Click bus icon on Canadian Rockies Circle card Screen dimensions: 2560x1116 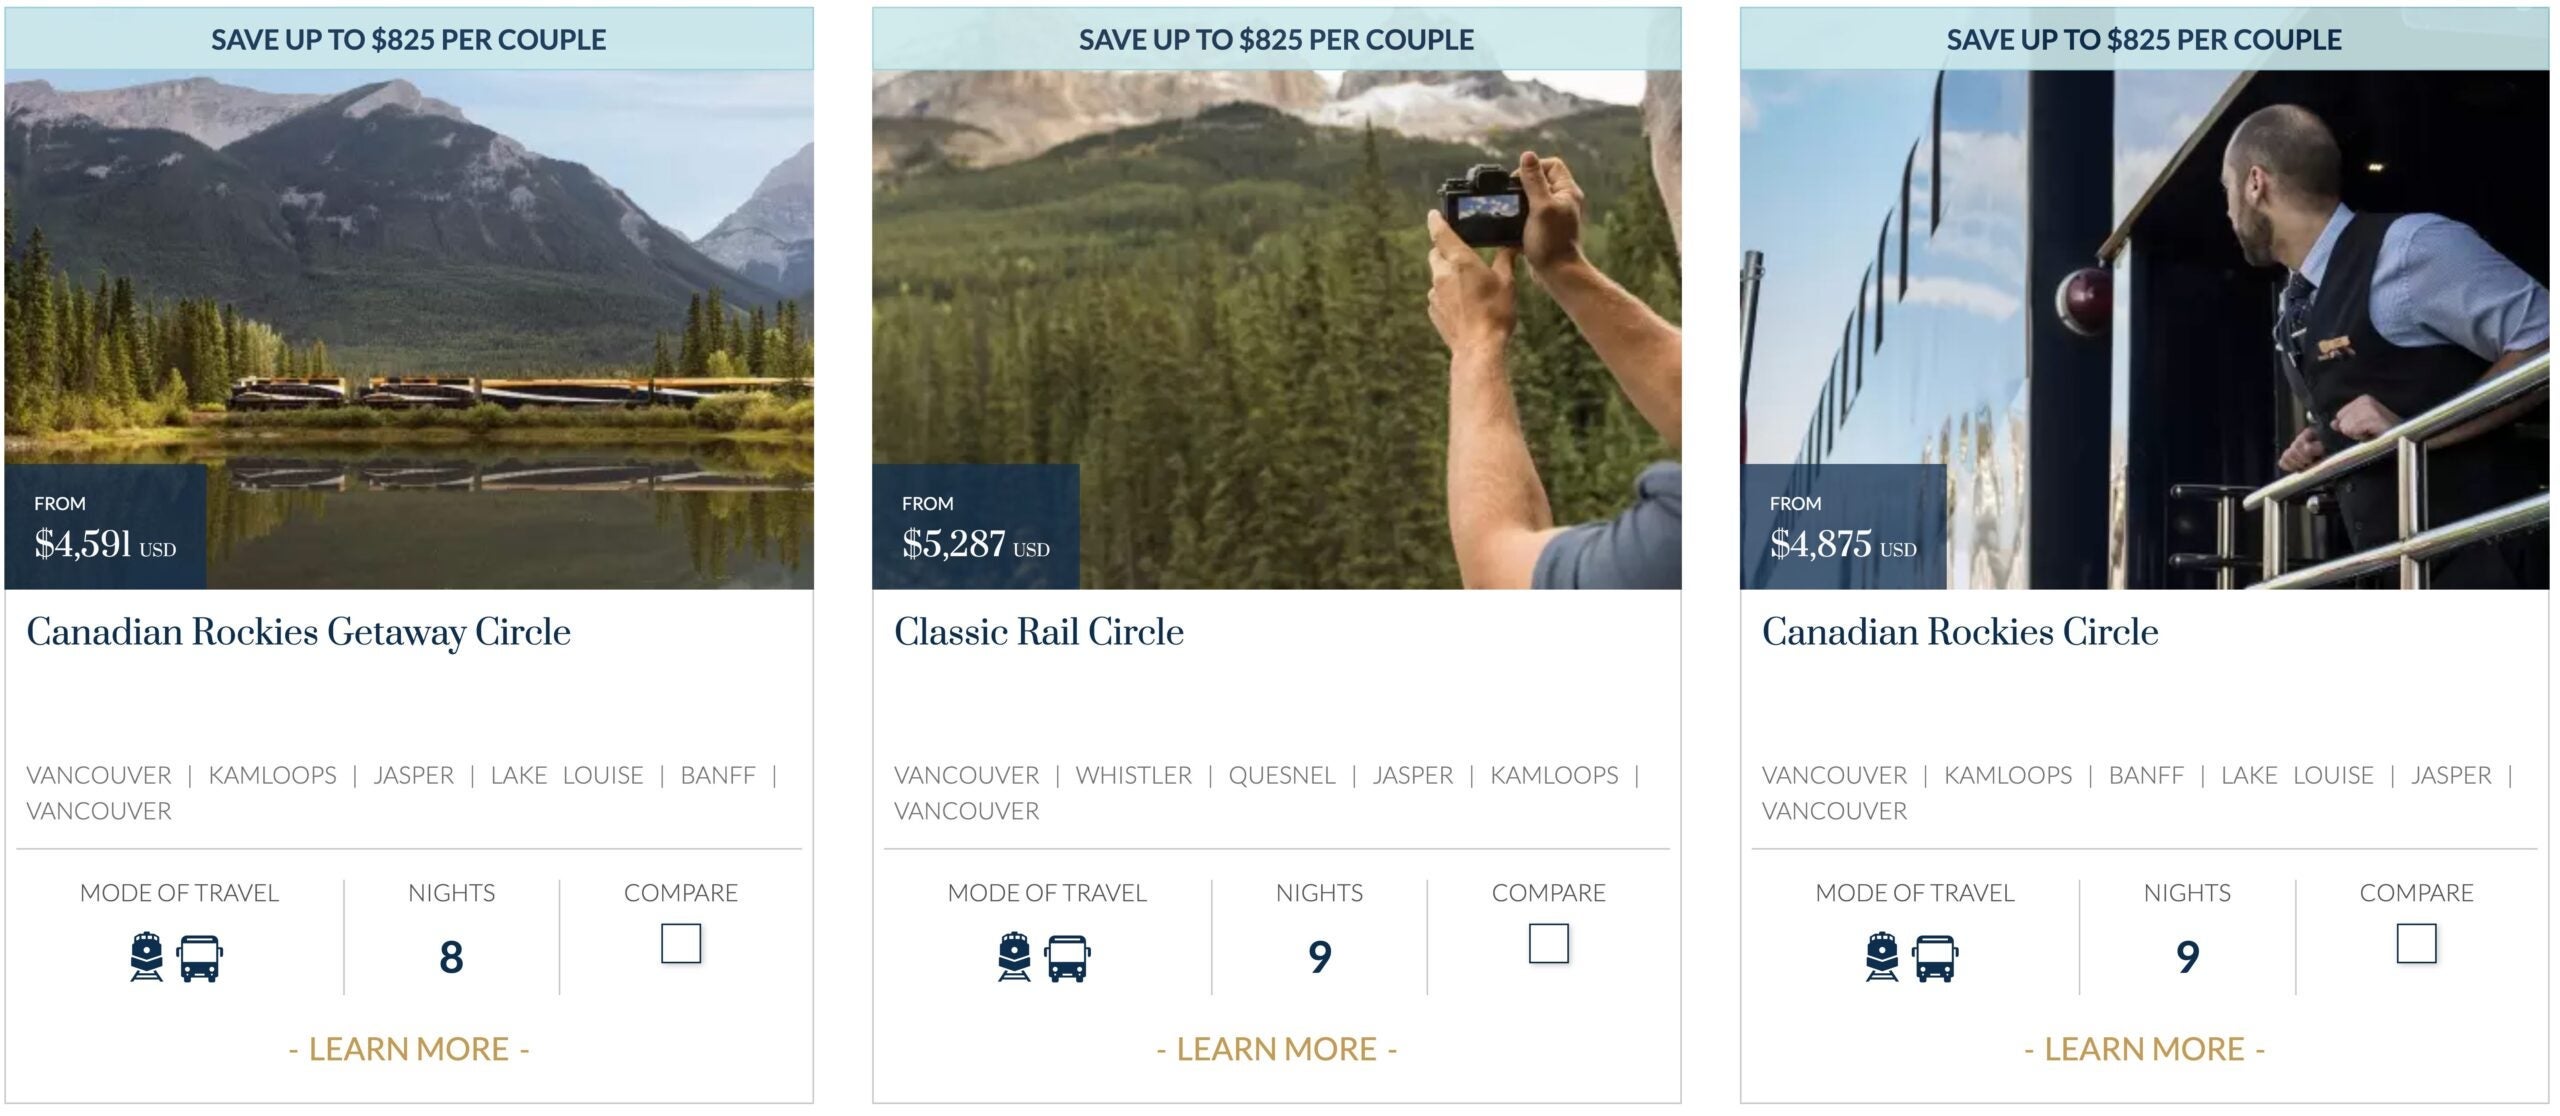point(1935,958)
